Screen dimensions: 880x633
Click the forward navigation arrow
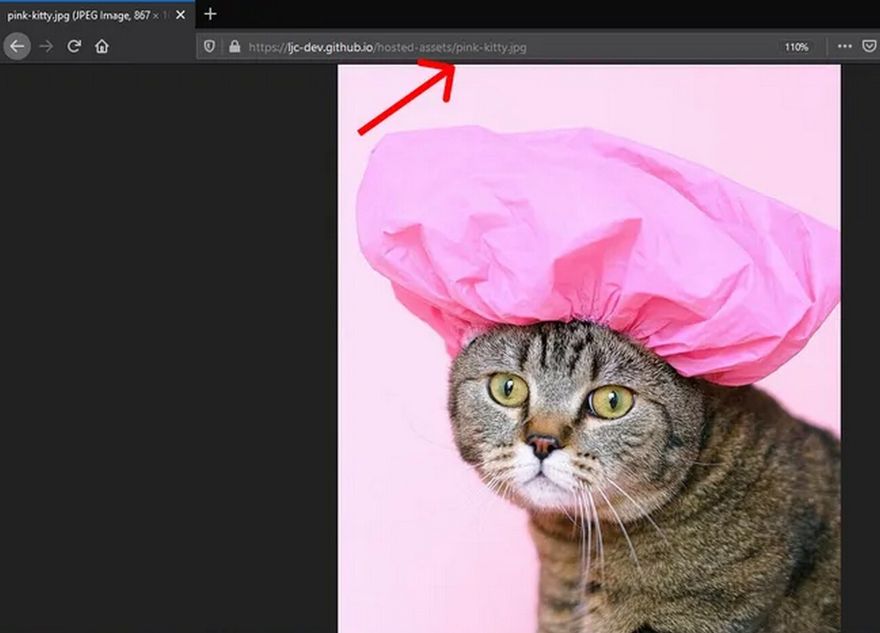(x=46, y=46)
